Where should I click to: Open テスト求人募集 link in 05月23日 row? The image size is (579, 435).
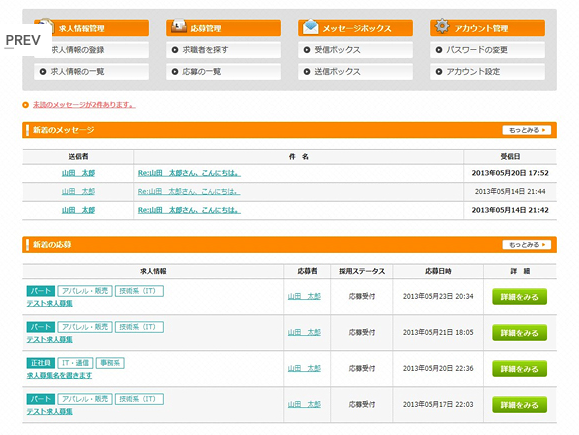[49, 304]
